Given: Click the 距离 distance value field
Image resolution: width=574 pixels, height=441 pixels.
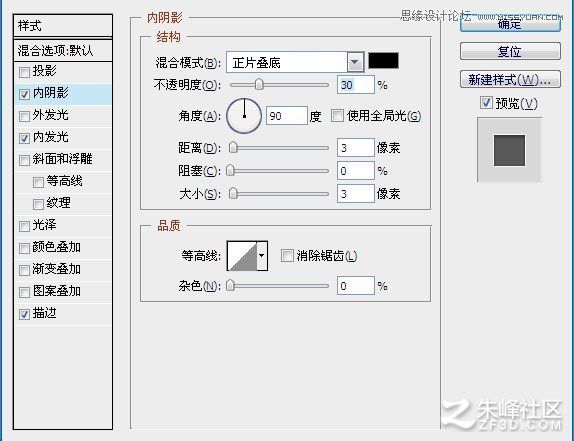Looking at the screenshot, I should 355,148.
